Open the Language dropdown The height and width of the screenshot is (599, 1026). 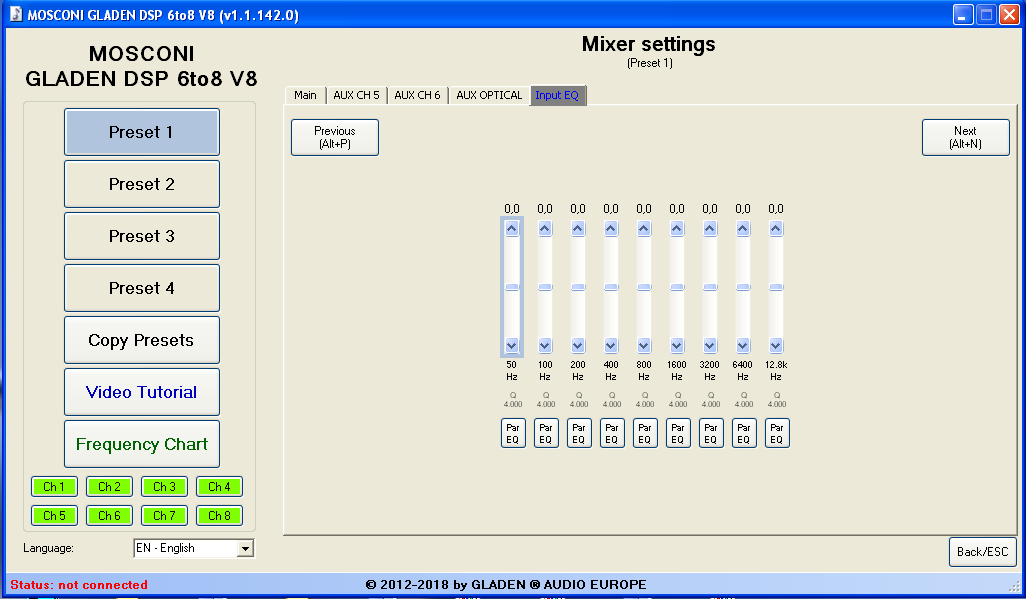pyautogui.click(x=194, y=548)
